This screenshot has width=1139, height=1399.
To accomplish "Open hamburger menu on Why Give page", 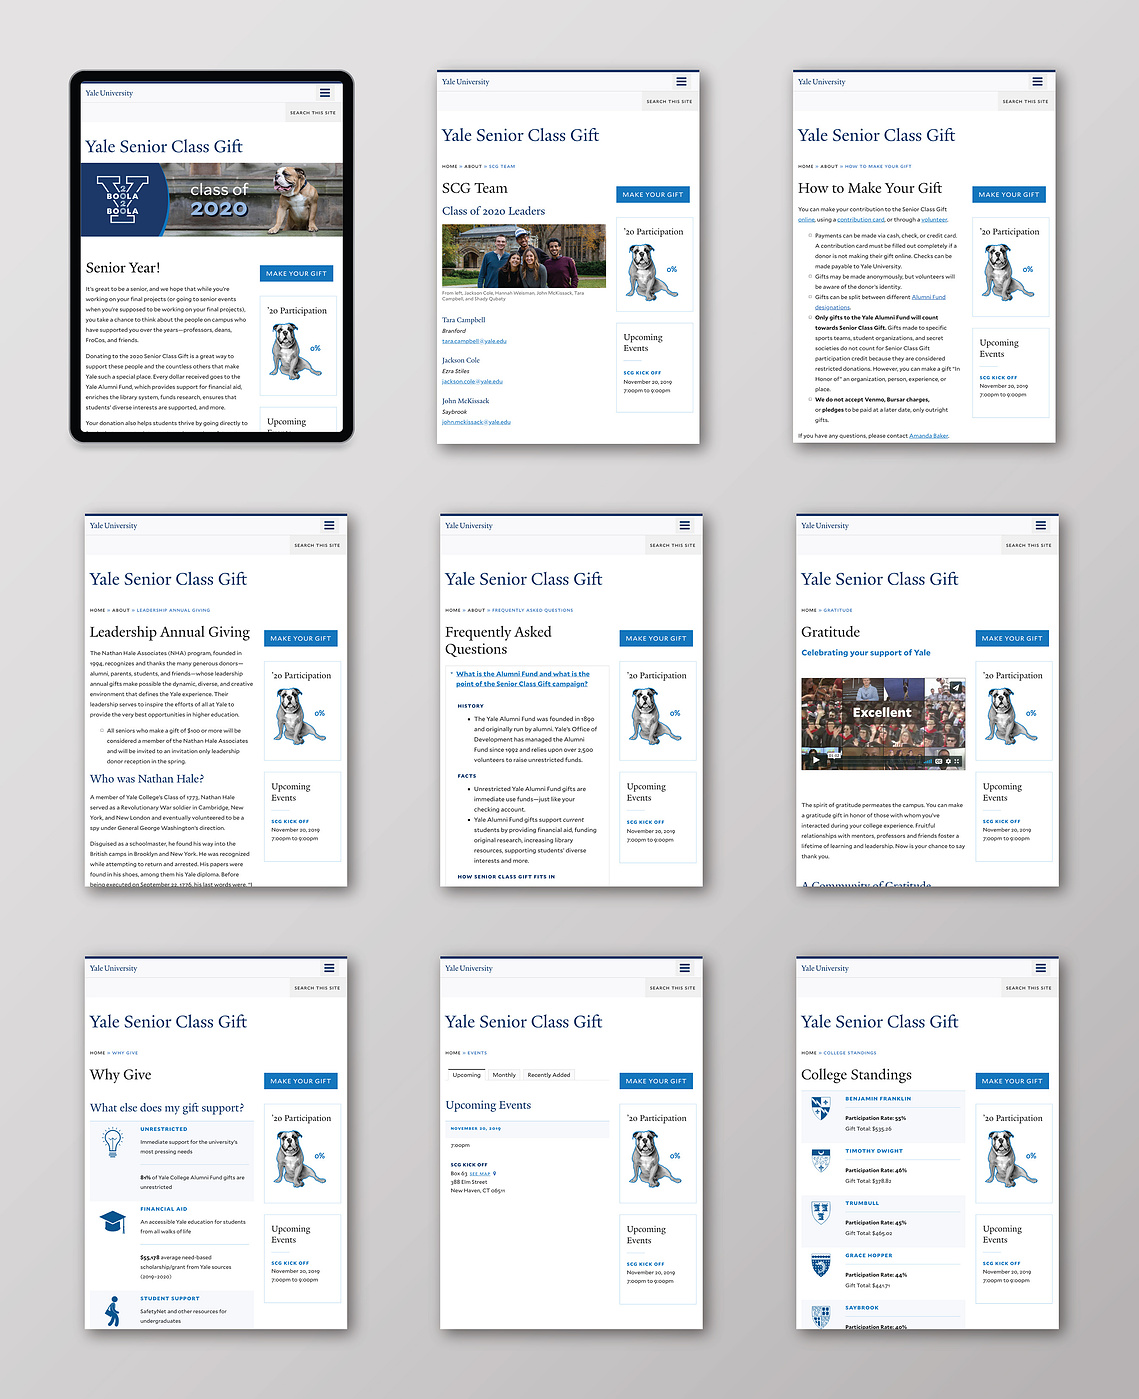I will click(329, 968).
